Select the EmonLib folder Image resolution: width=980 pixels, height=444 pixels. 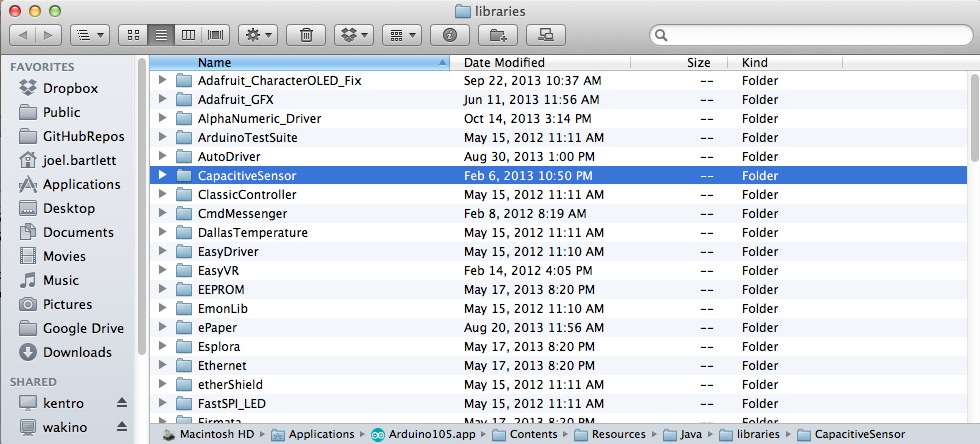560,308
